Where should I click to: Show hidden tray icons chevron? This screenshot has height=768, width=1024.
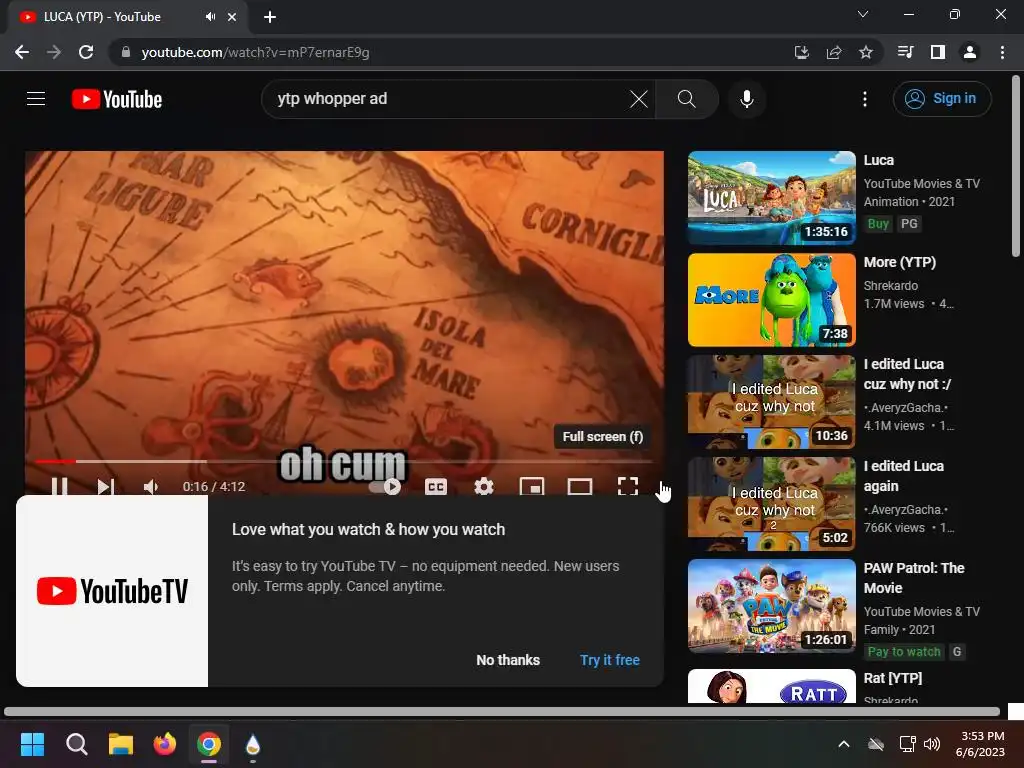coord(844,744)
